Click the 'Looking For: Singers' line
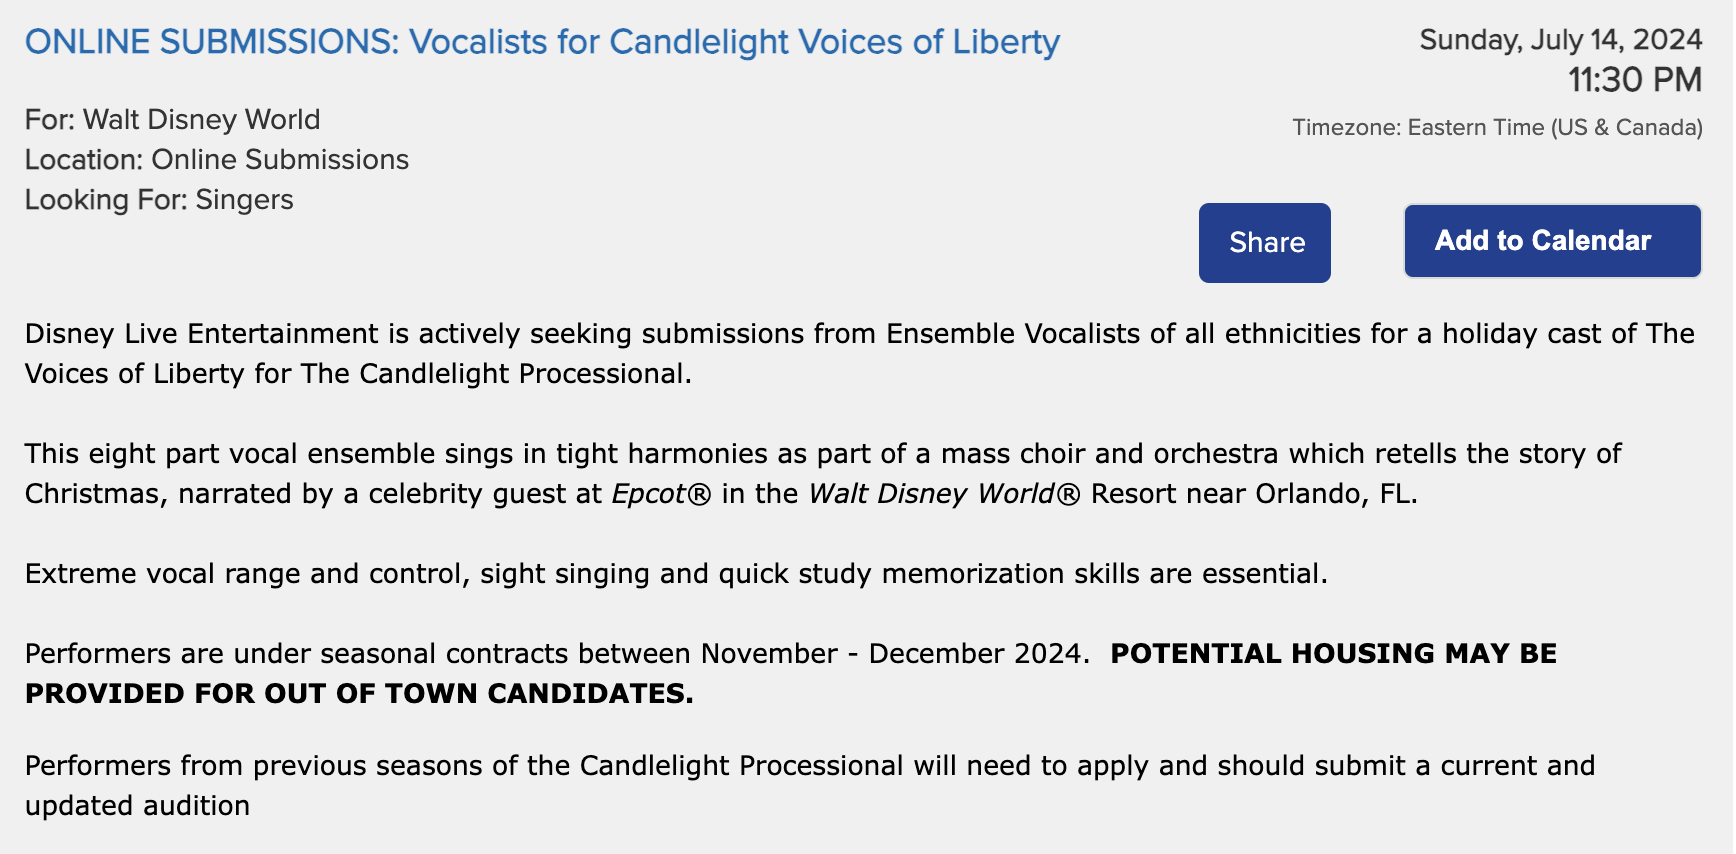1736x854 pixels. coord(159,200)
